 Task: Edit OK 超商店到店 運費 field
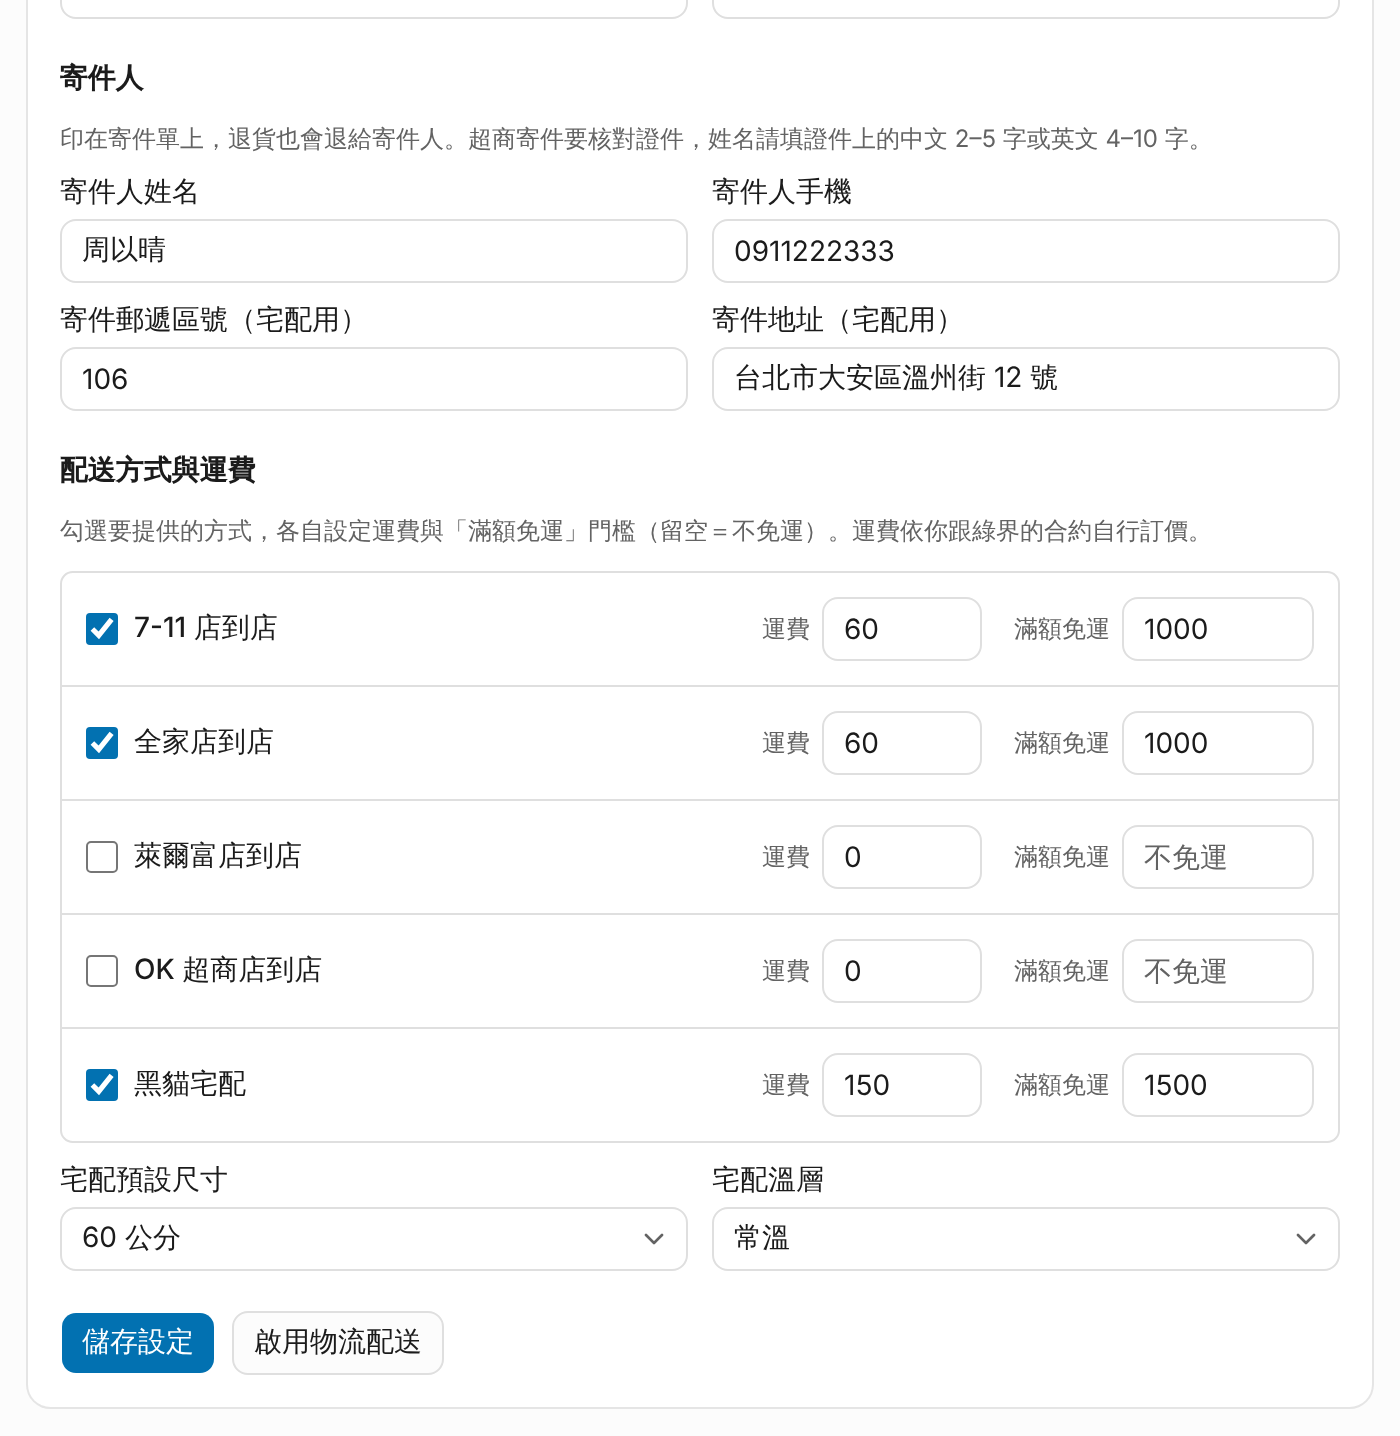(x=902, y=971)
